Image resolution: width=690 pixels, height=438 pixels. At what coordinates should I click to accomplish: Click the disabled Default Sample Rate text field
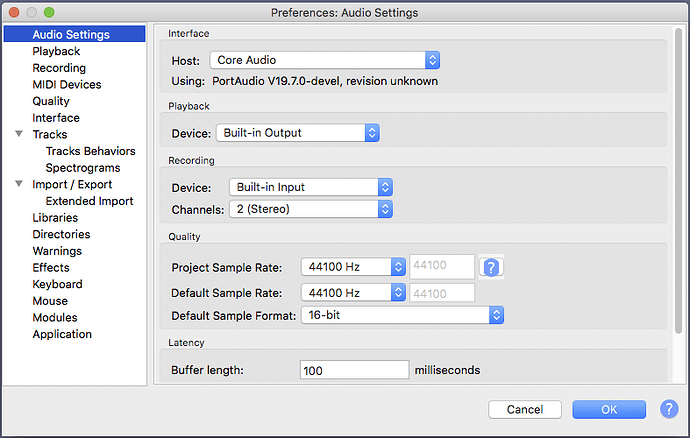[x=442, y=293]
